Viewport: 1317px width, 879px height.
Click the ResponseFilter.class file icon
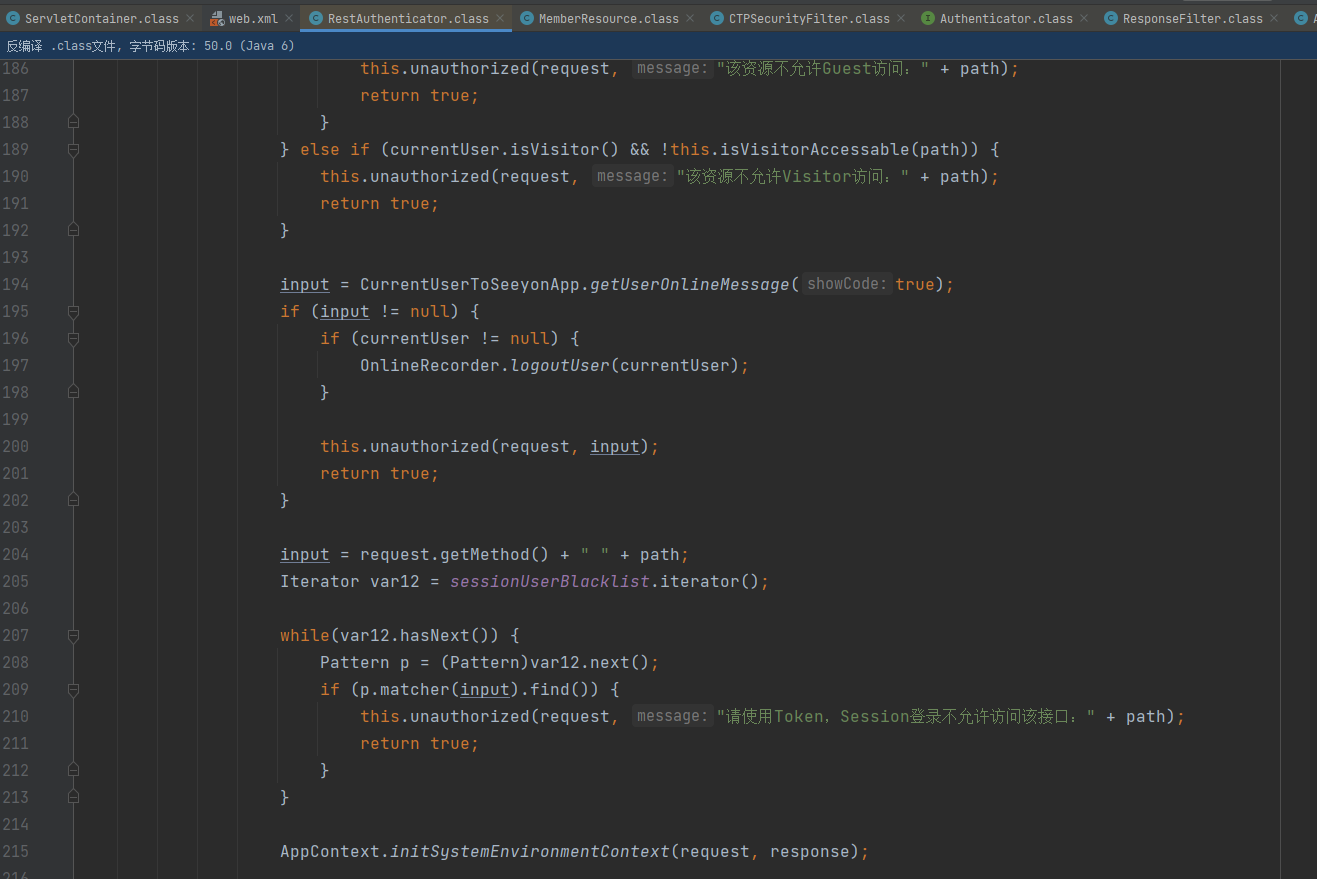coord(1111,18)
